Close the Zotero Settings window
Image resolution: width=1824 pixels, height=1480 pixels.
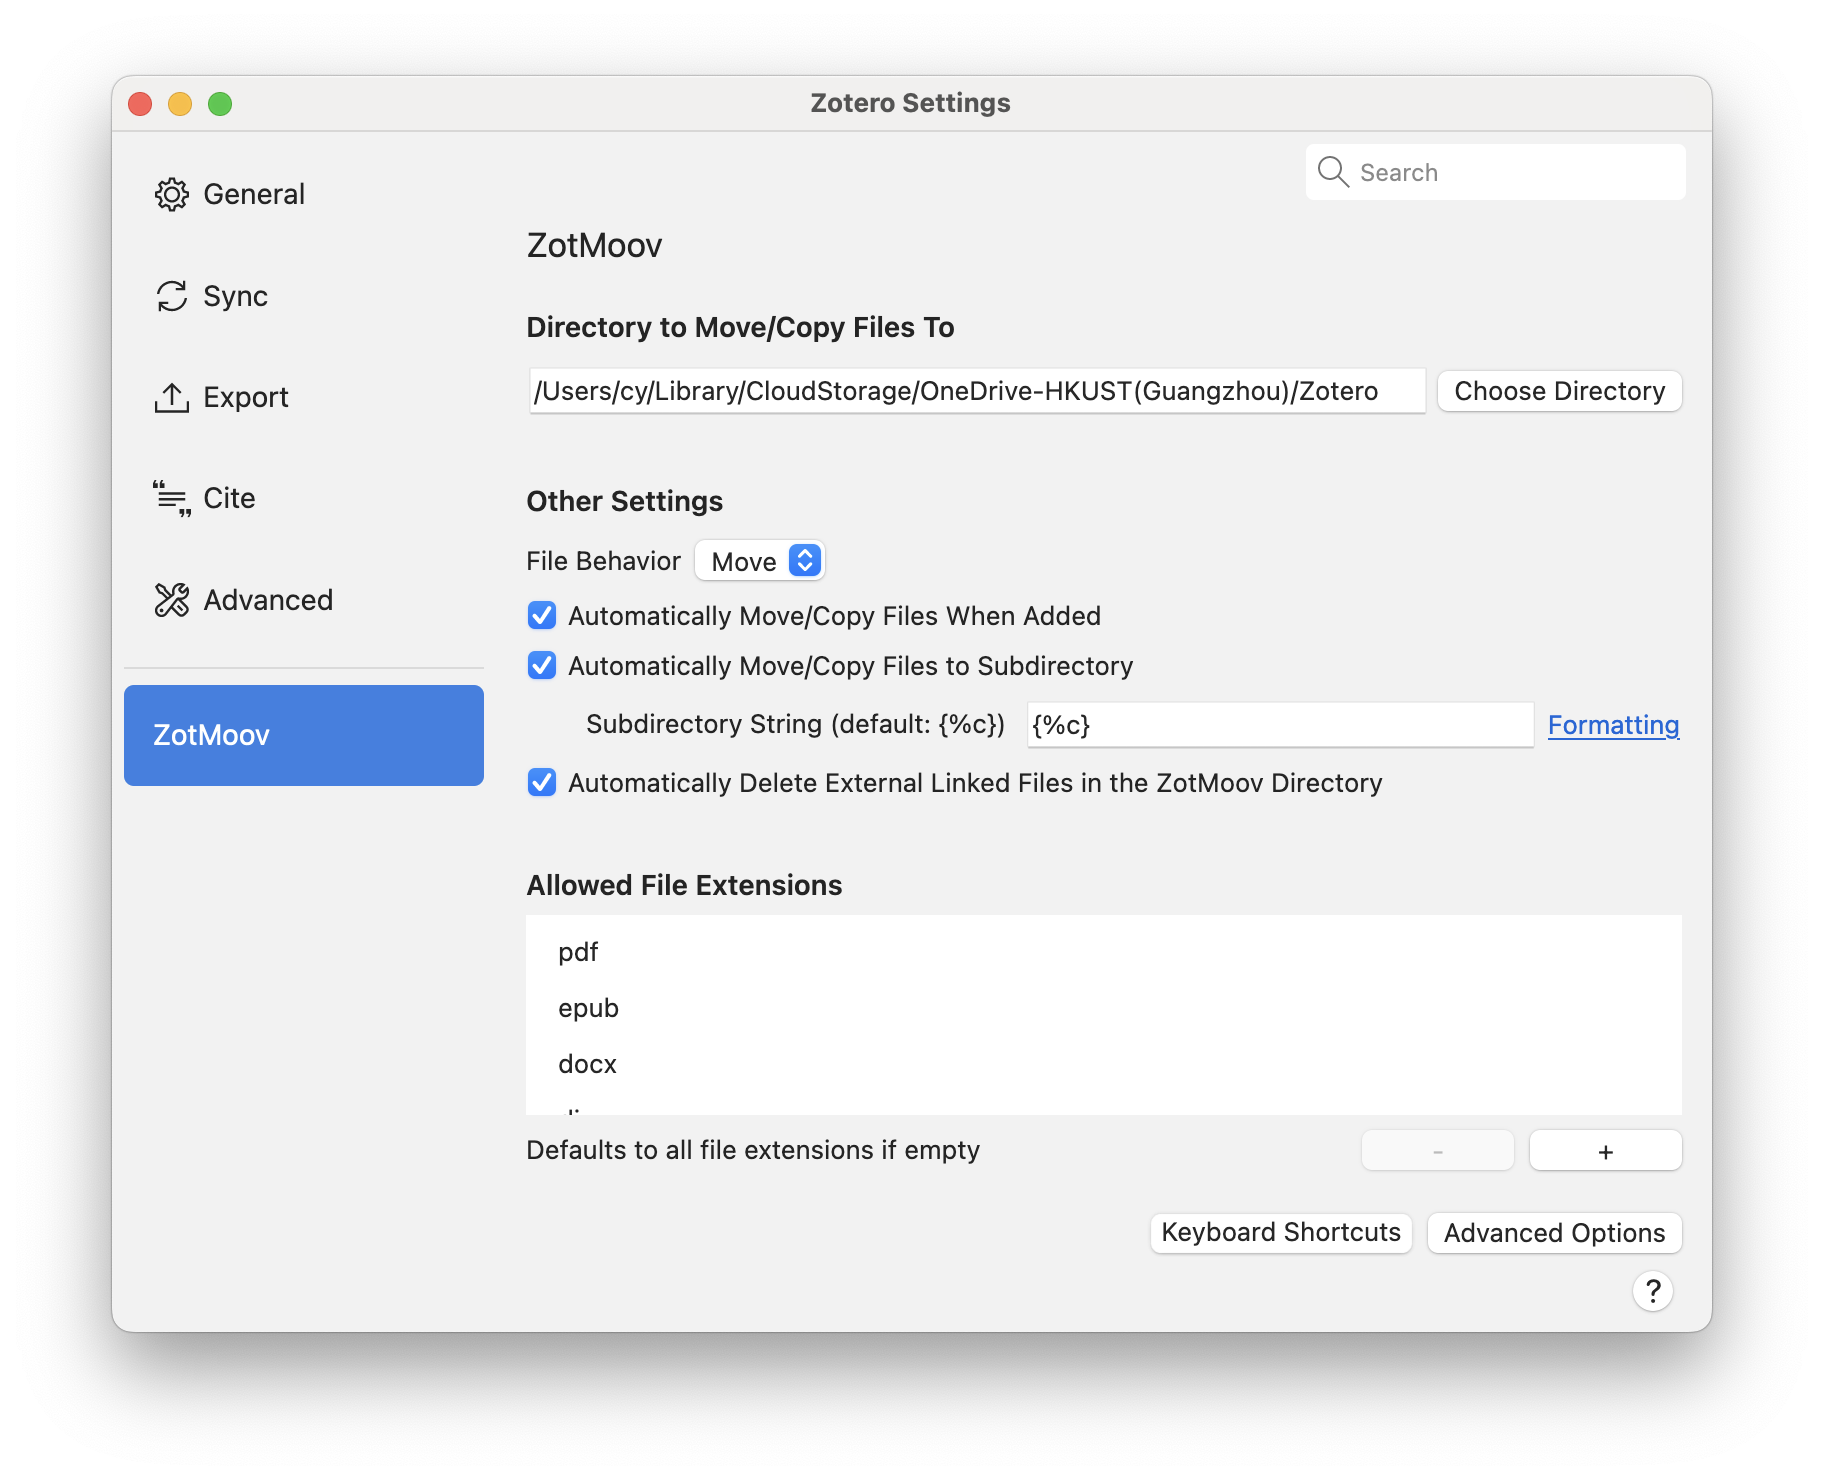pyautogui.click(x=140, y=104)
